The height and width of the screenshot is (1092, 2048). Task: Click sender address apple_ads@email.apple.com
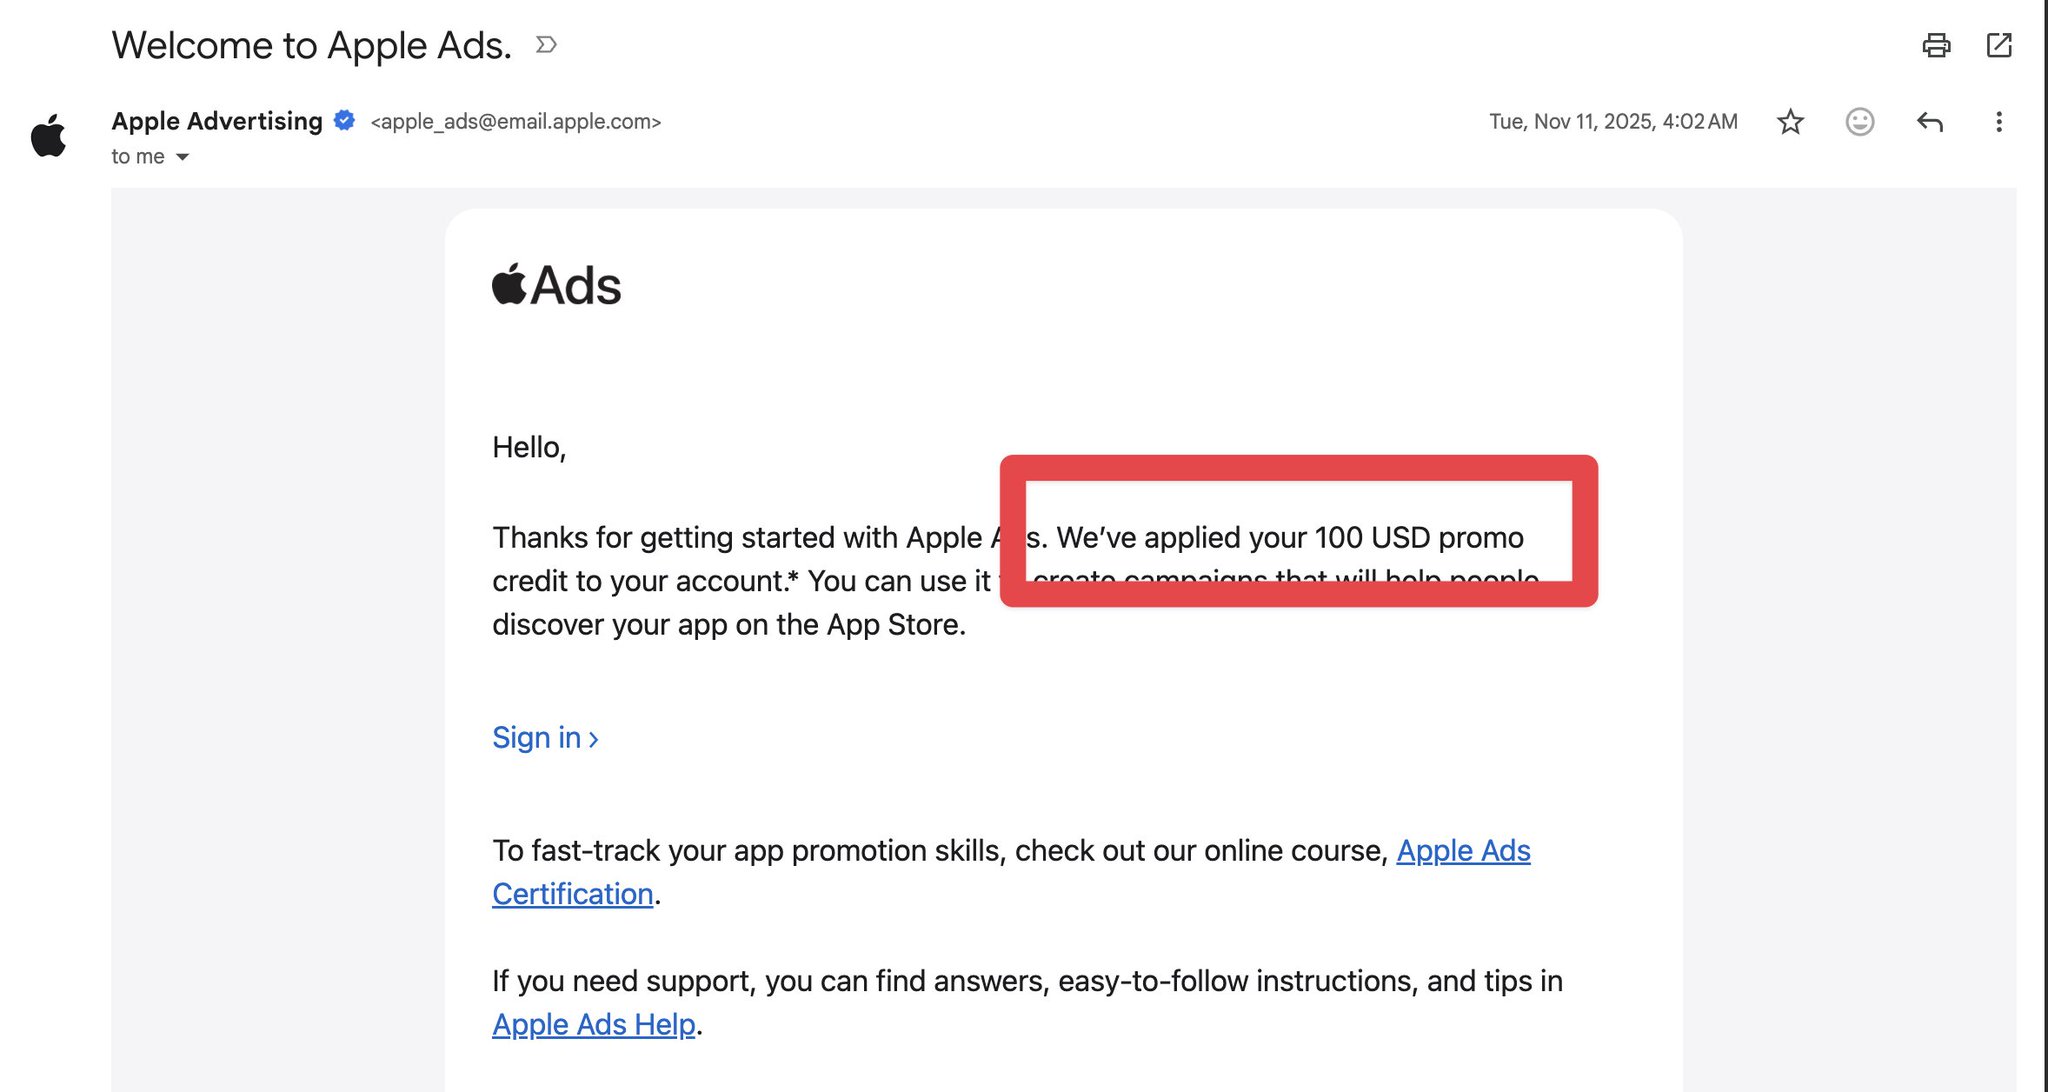point(516,122)
